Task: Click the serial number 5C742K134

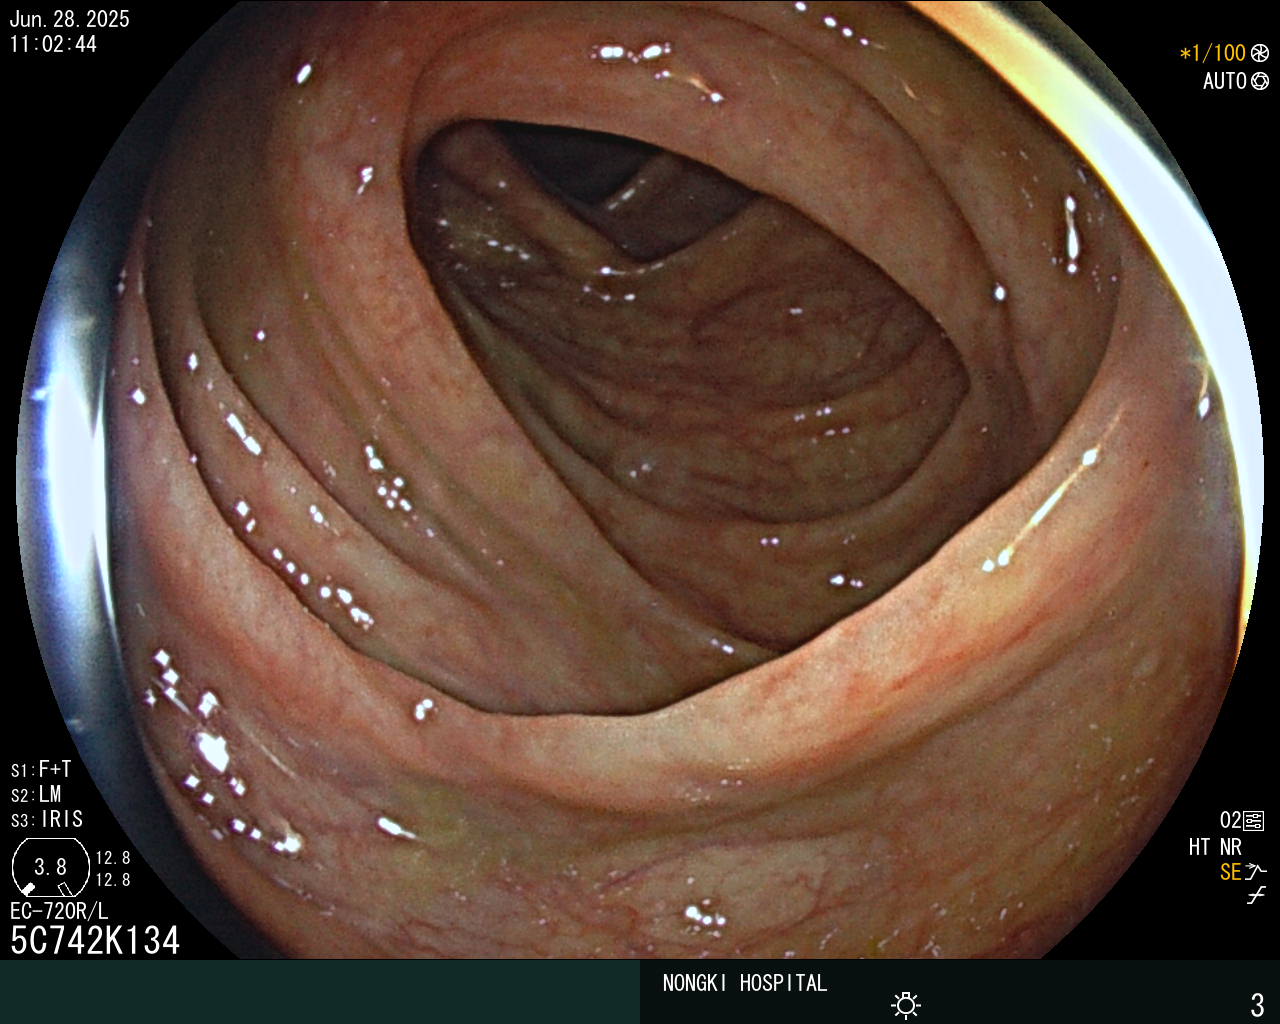Action: pyautogui.click(x=95, y=940)
